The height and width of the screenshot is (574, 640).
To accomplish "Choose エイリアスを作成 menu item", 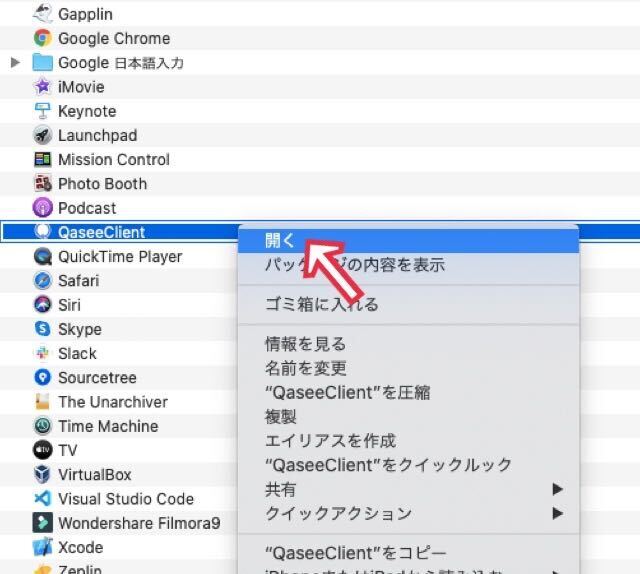I will point(409,441).
